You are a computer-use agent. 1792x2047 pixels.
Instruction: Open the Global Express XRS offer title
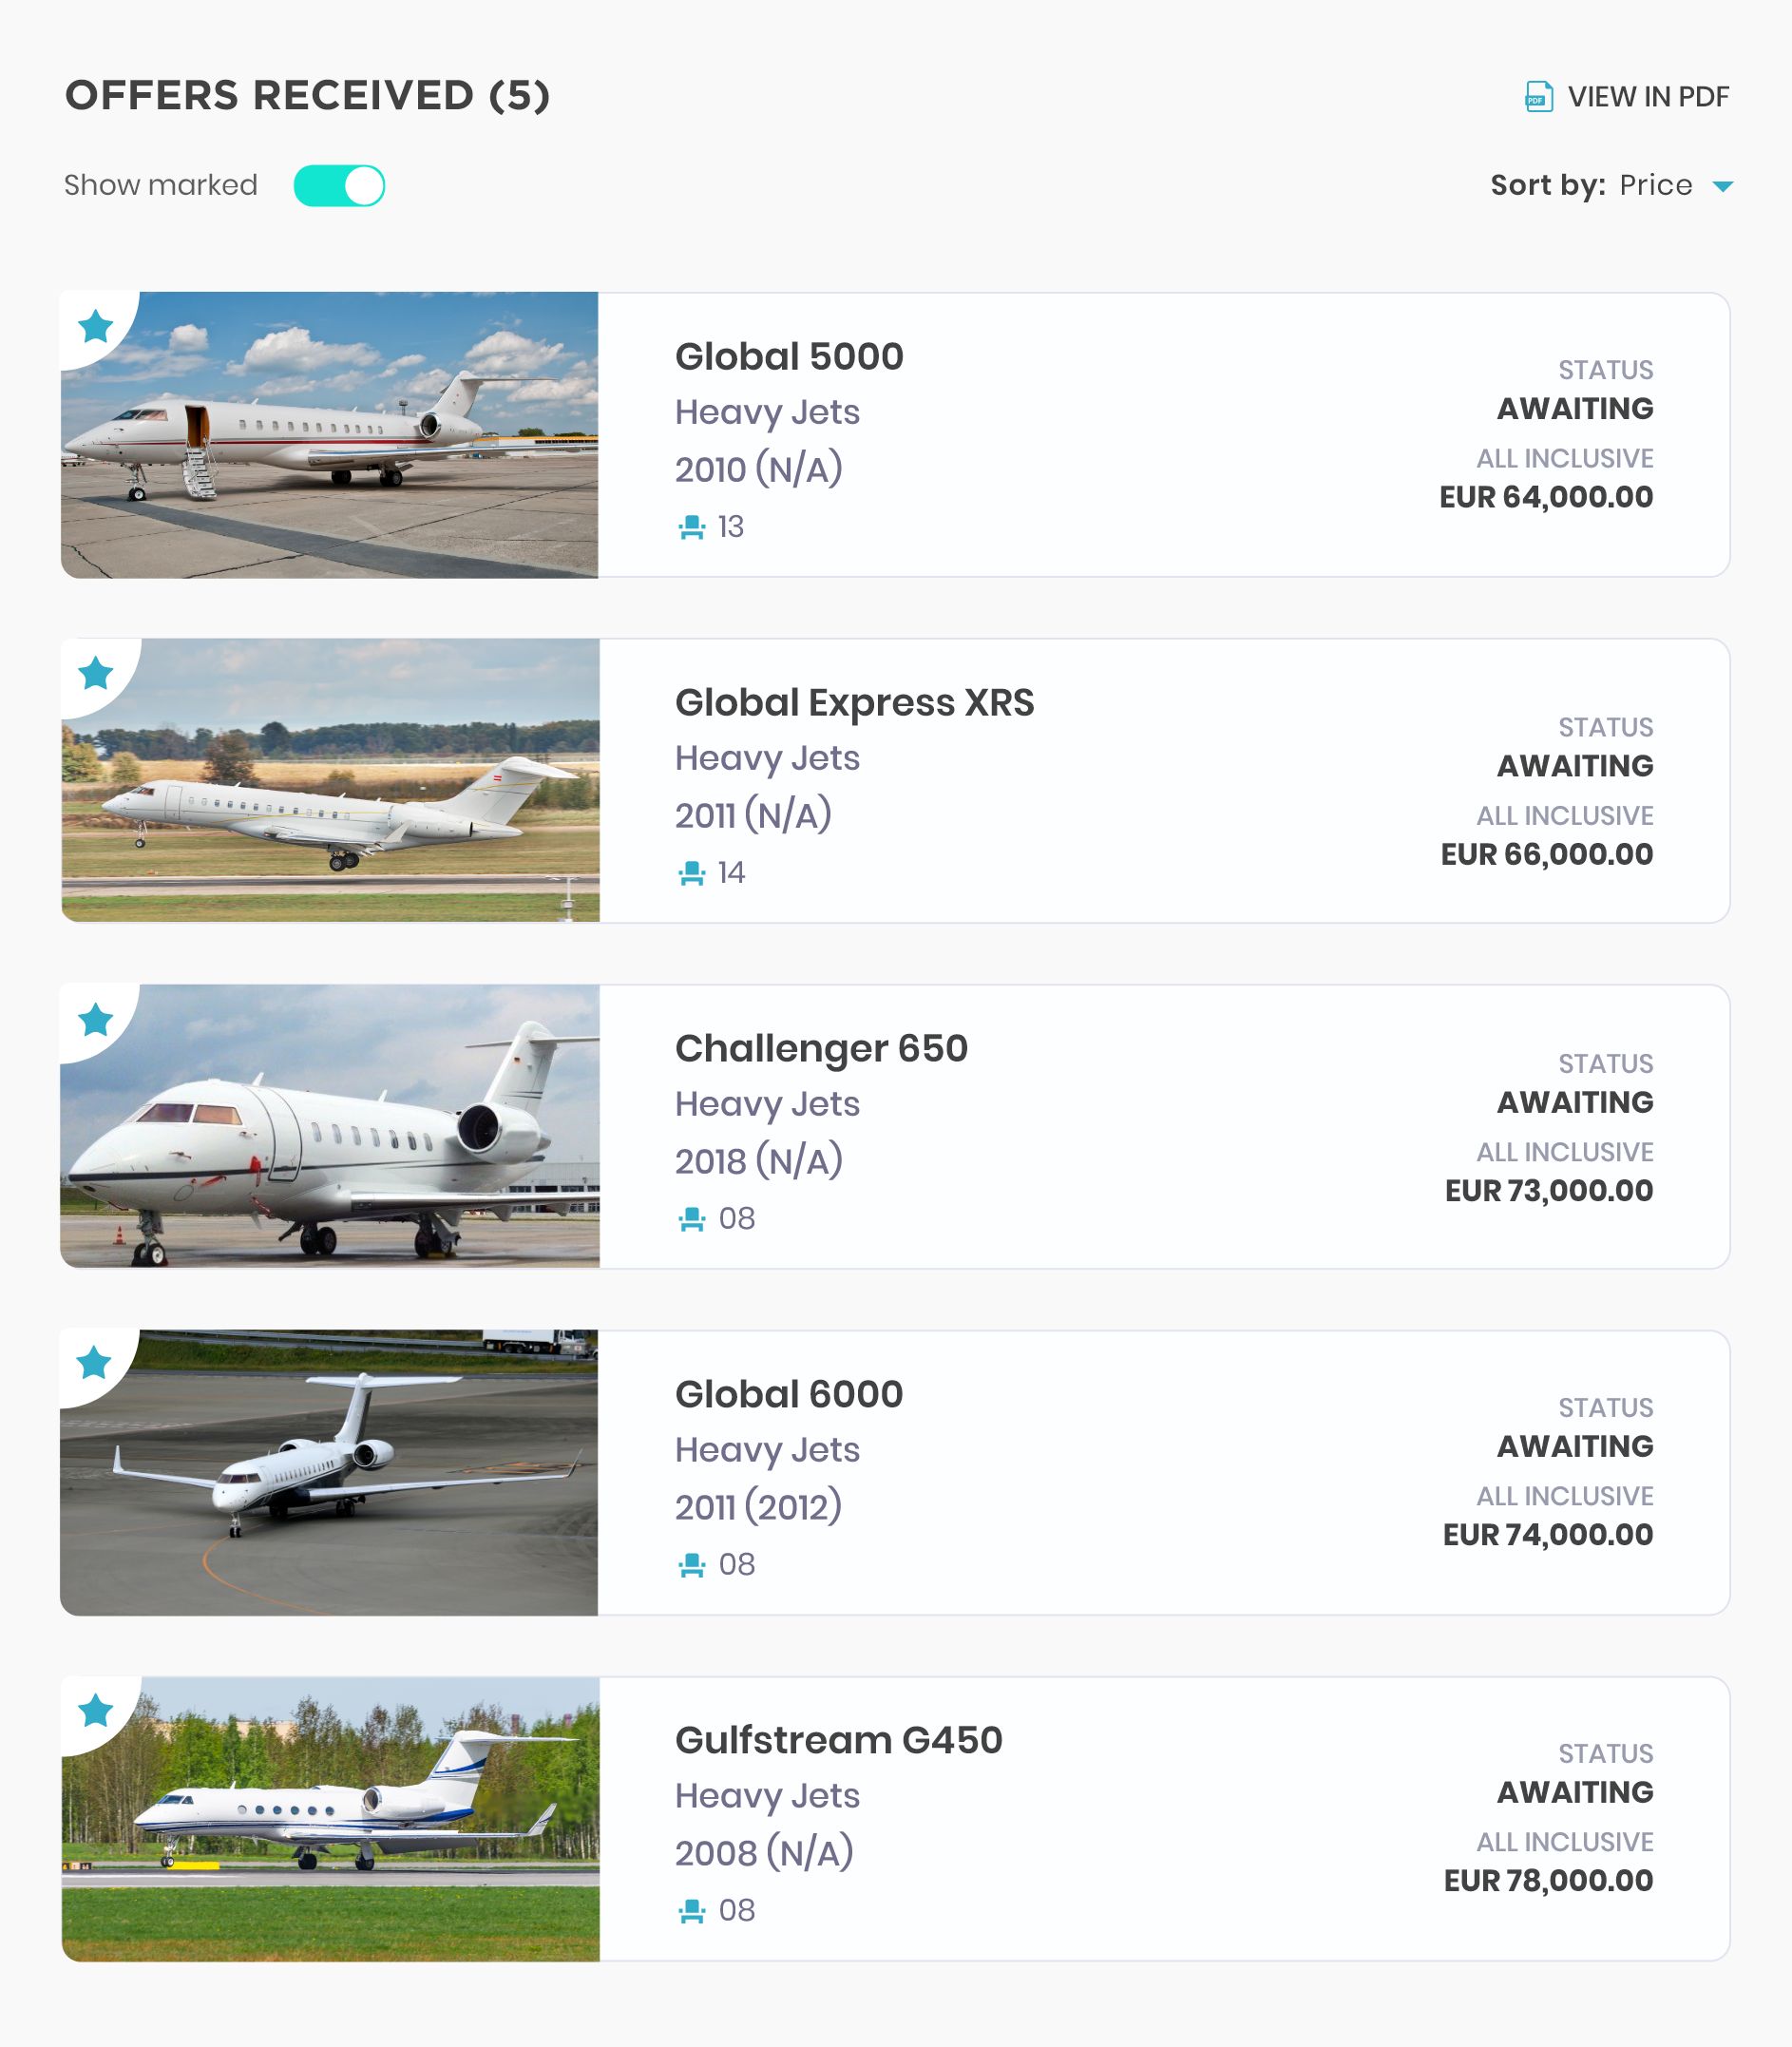pos(854,702)
